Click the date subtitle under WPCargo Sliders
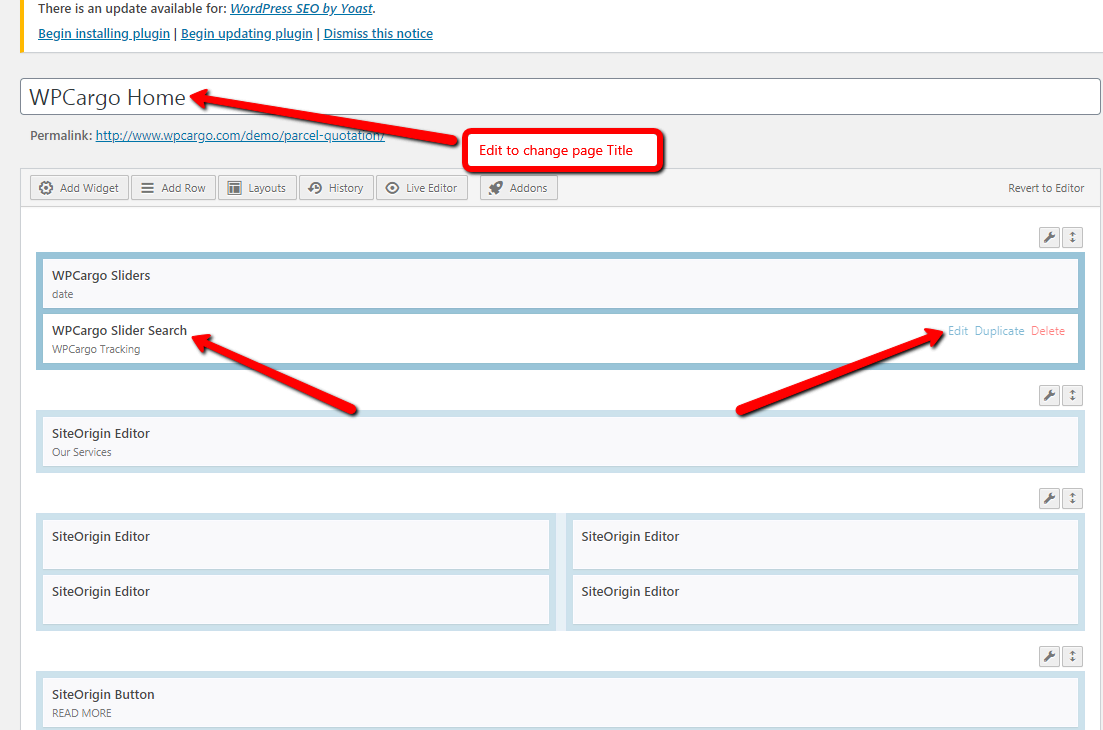 point(63,295)
